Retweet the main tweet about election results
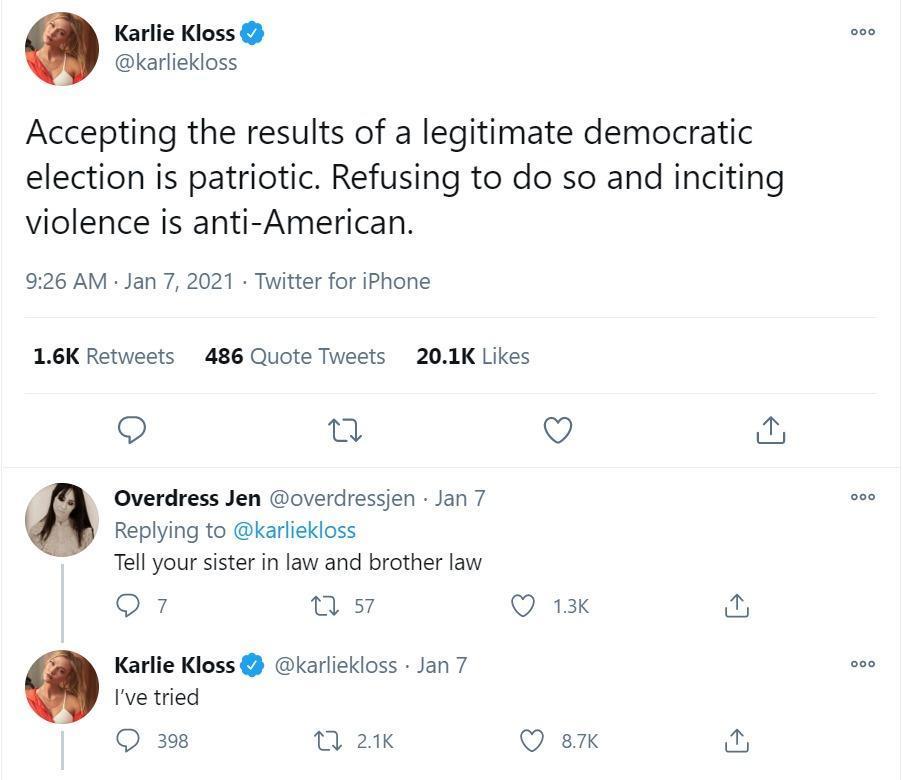 pos(344,430)
